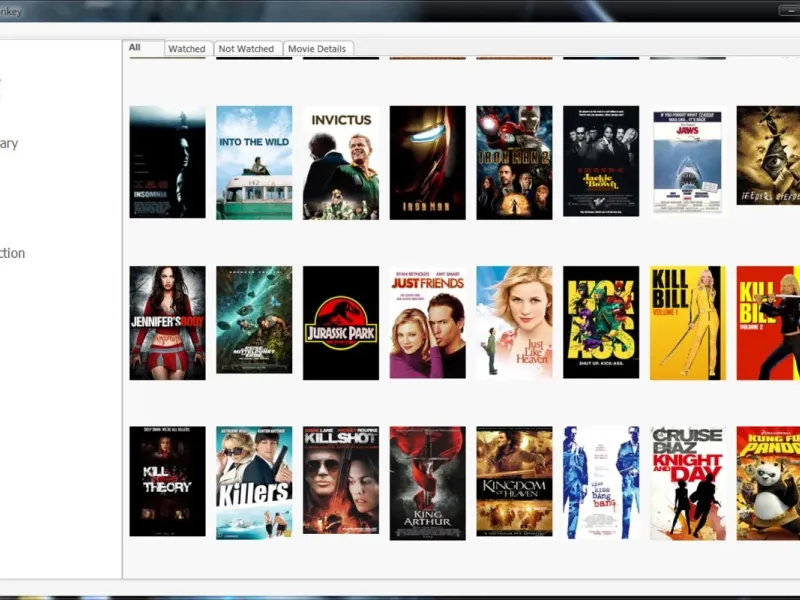The width and height of the screenshot is (800, 600).
Task: Select the first Iron Man poster
Action: tap(427, 162)
